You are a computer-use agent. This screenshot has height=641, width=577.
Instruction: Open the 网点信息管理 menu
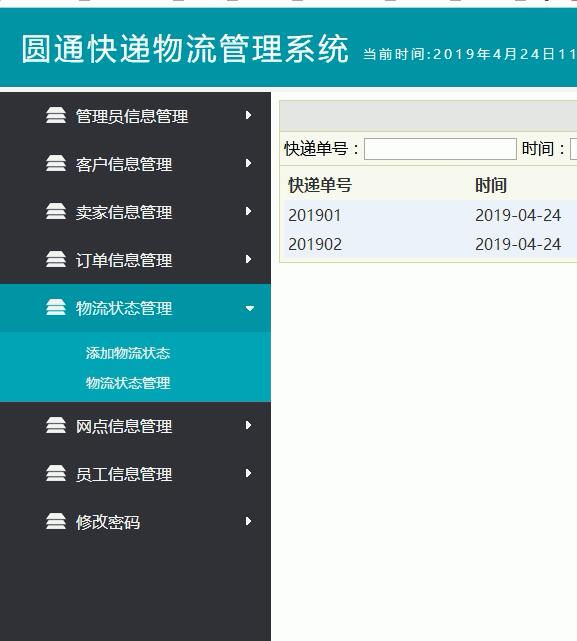(x=123, y=426)
